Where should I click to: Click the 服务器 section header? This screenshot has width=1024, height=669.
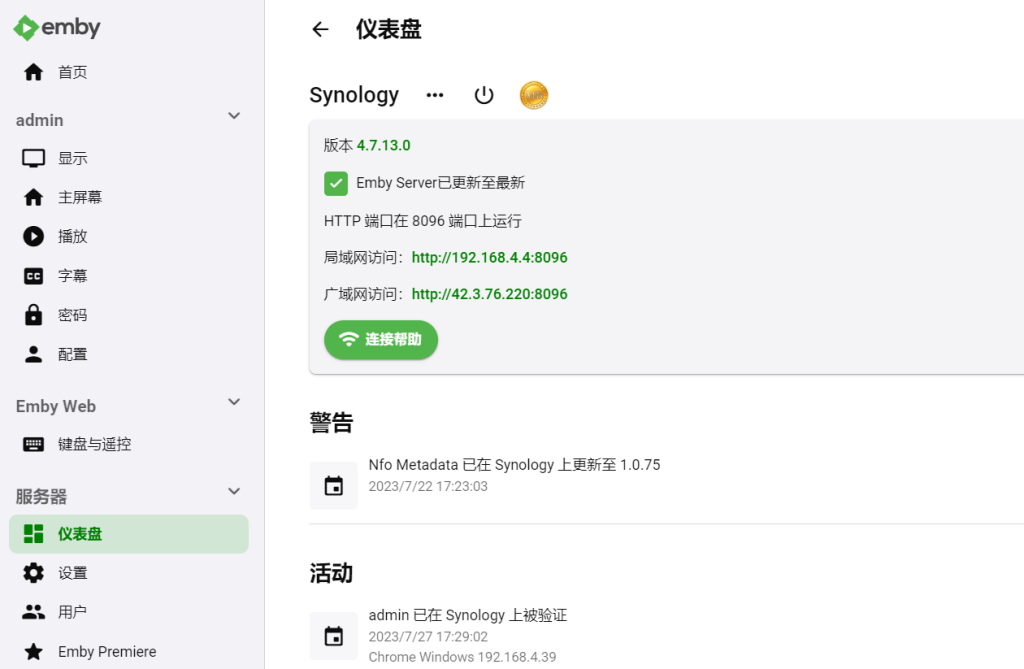coord(41,497)
